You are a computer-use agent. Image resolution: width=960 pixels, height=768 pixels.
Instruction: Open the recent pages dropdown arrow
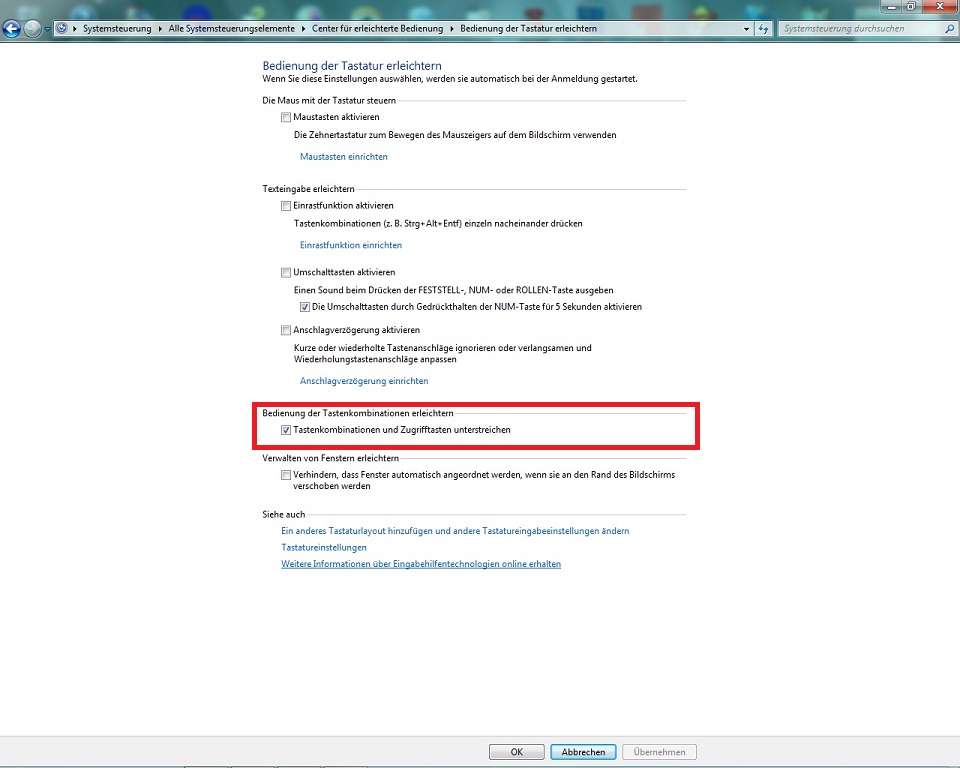[48, 29]
